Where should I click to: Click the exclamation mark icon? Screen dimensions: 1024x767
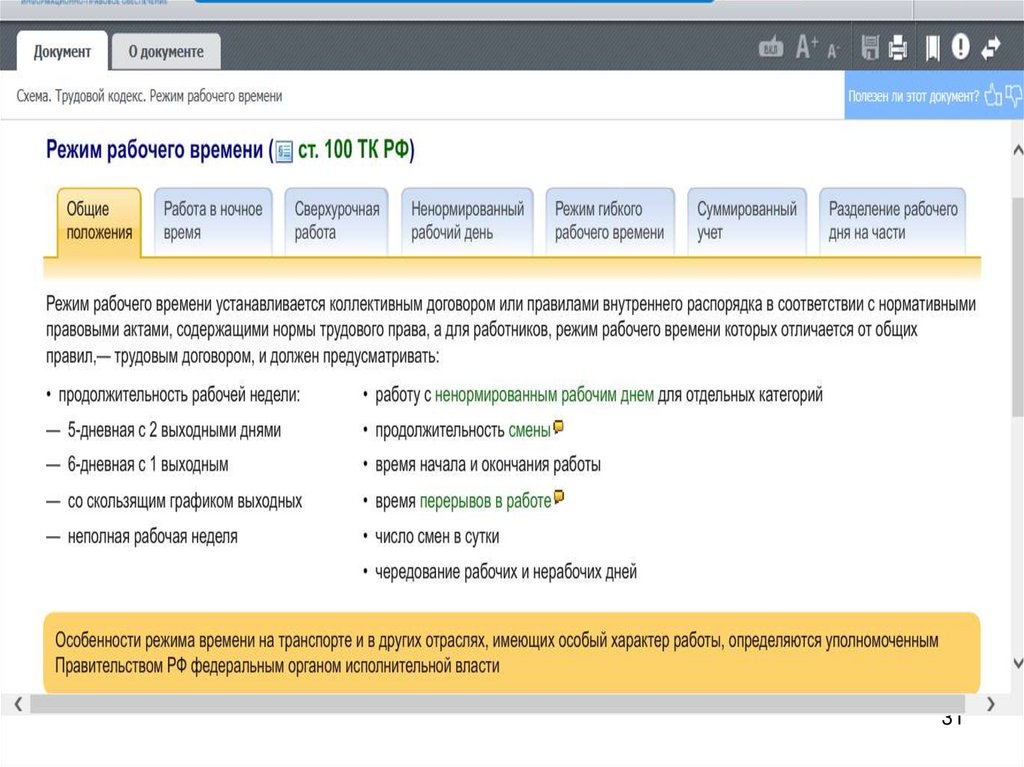click(x=961, y=47)
